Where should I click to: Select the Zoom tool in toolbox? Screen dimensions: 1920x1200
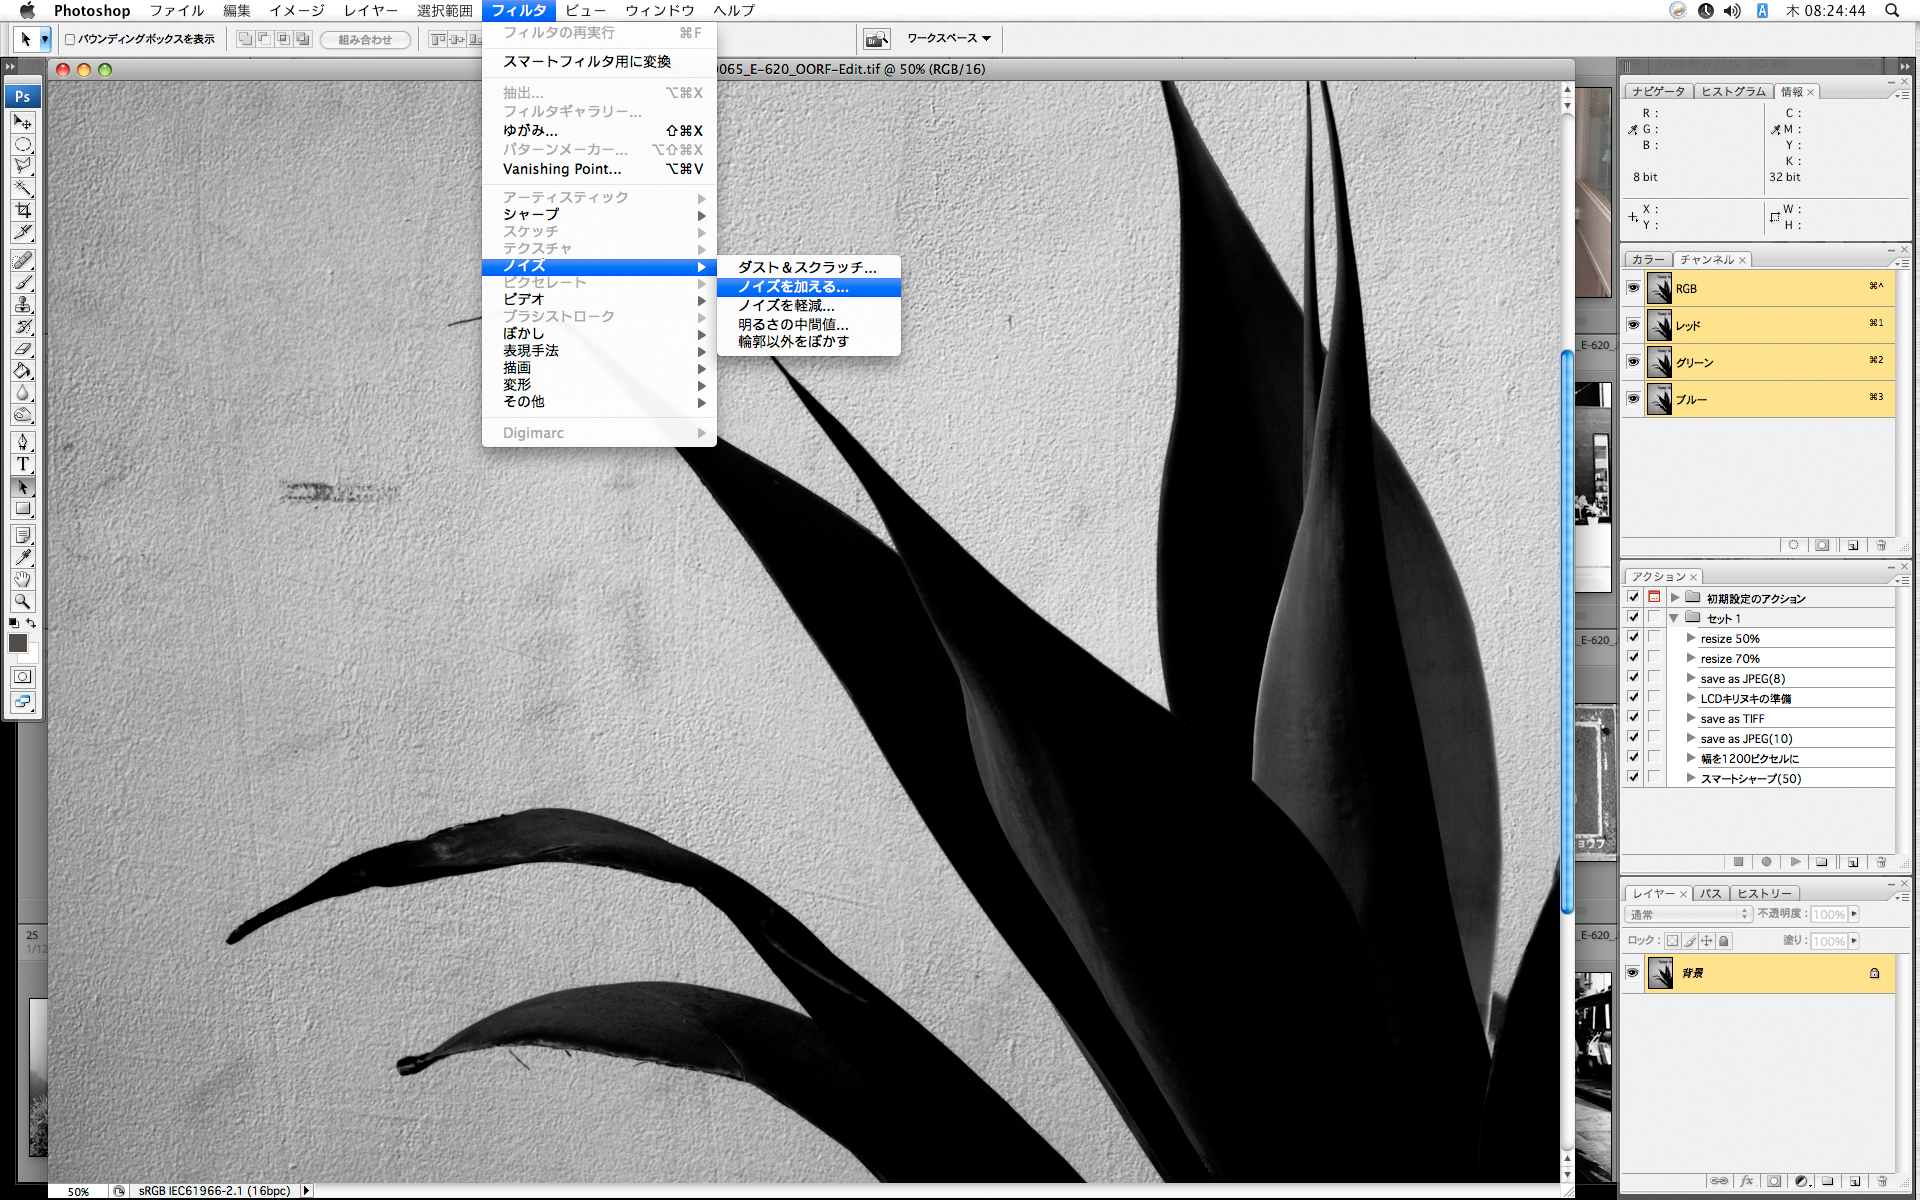tap(23, 601)
